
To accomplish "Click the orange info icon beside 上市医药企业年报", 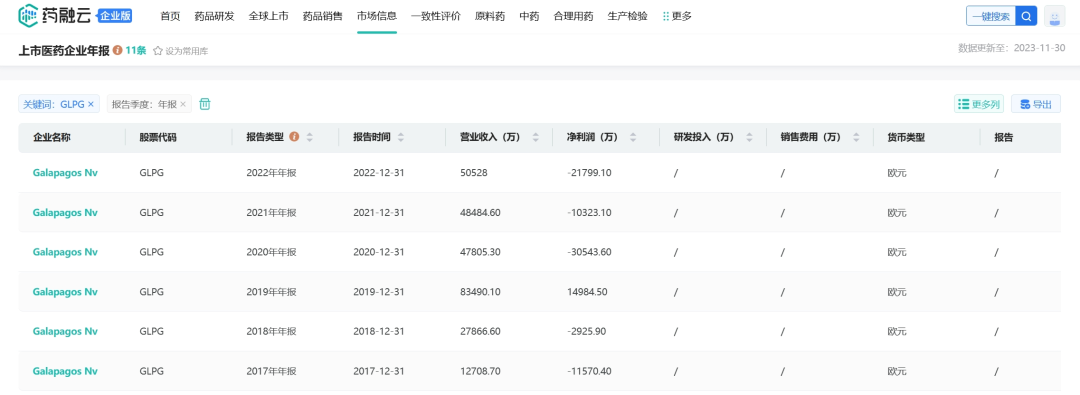I will point(118,50).
